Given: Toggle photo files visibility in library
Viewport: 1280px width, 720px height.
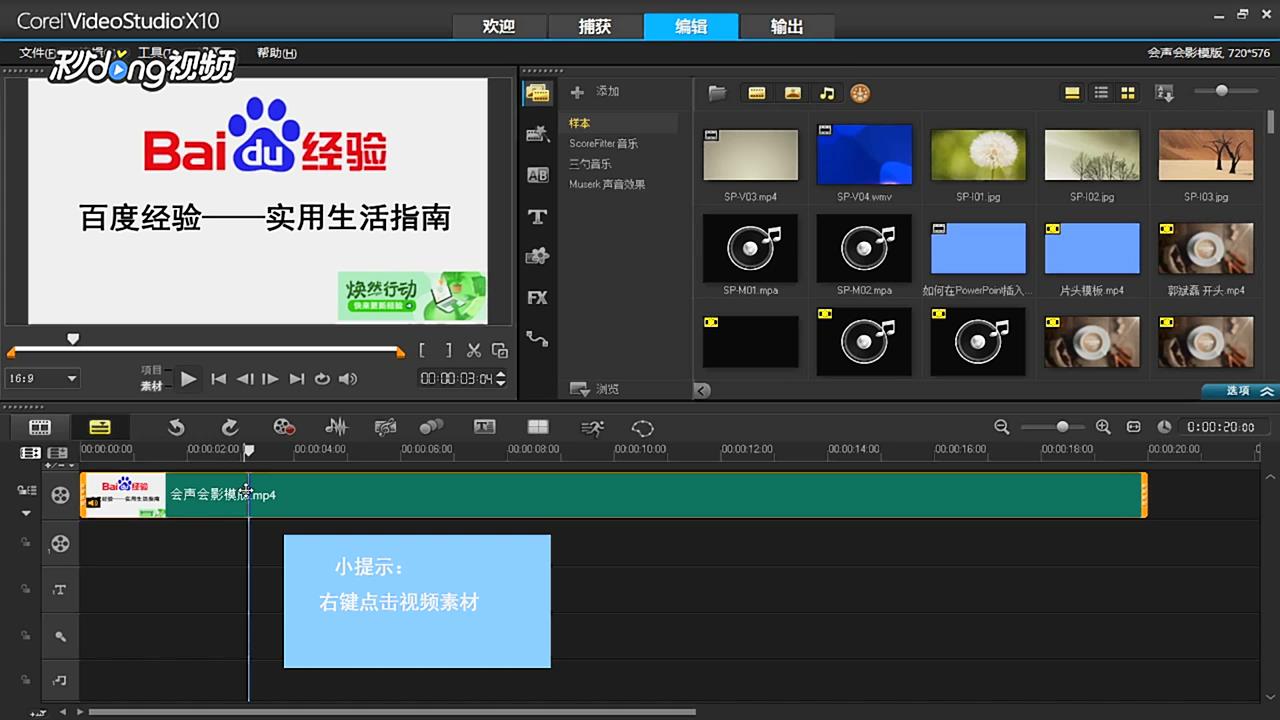Looking at the screenshot, I should coord(792,93).
